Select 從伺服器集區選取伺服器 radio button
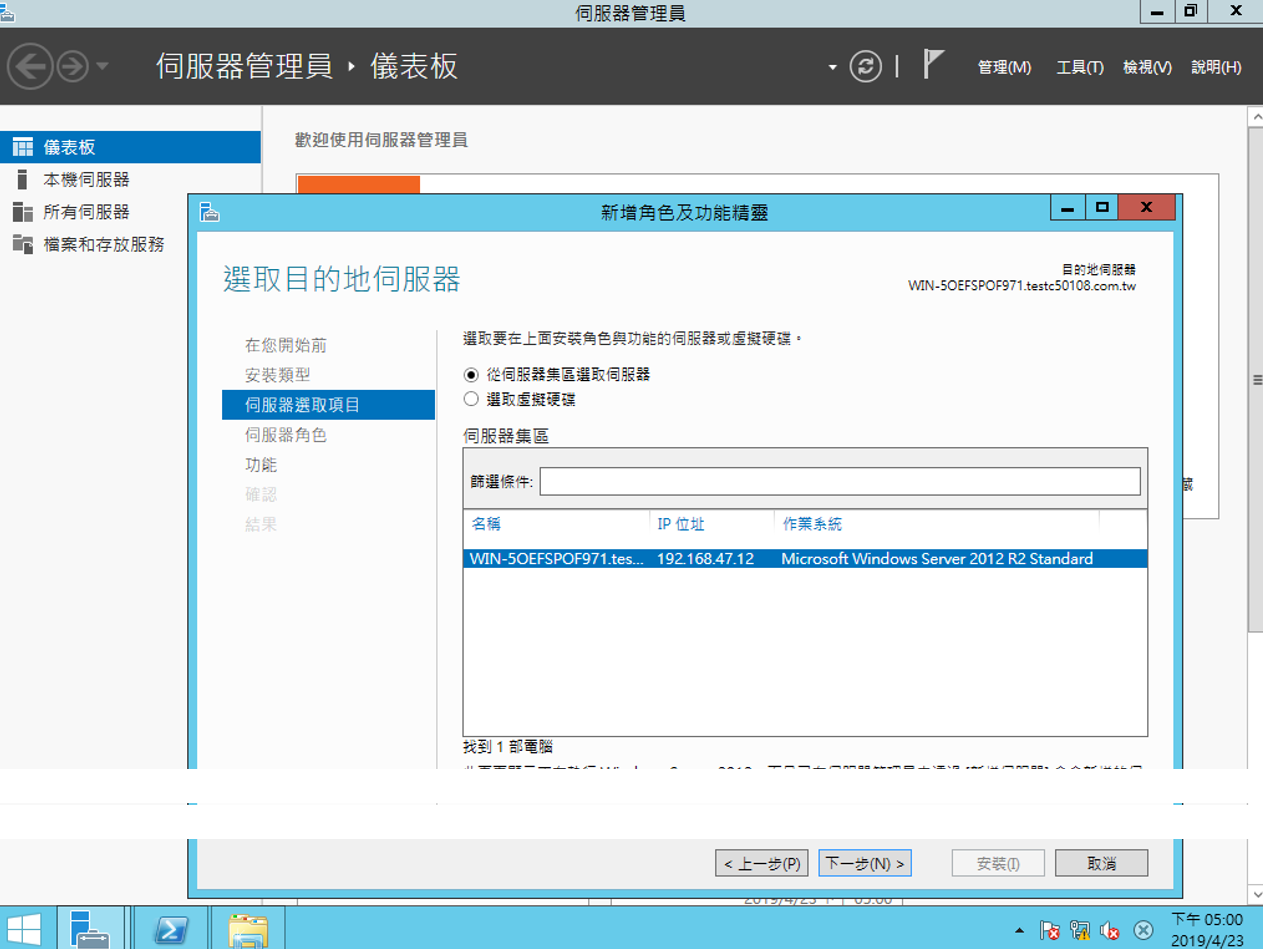This screenshot has height=949, width=1263. click(472, 374)
